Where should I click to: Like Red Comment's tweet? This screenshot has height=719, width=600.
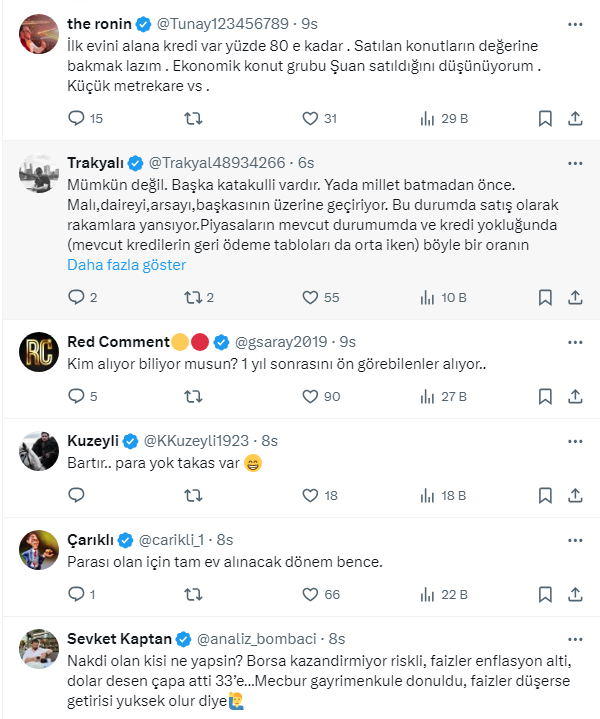point(310,396)
